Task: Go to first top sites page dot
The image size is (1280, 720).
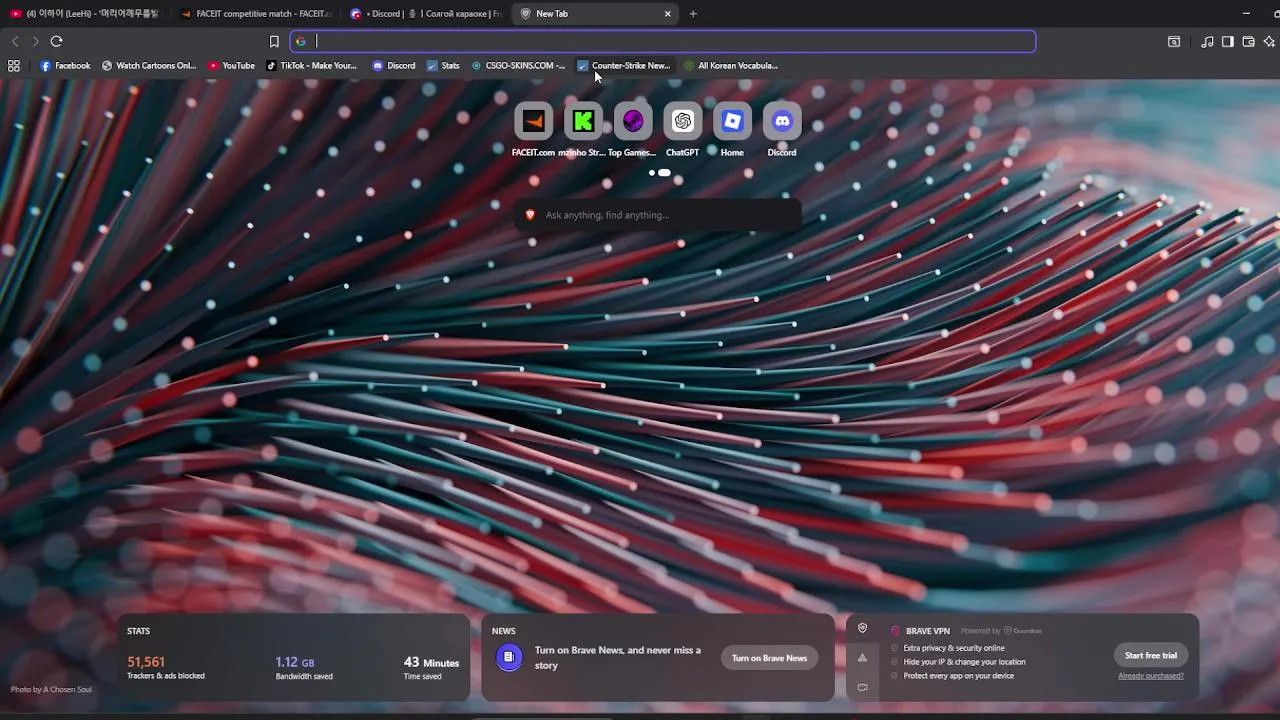Action: [652, 173]
